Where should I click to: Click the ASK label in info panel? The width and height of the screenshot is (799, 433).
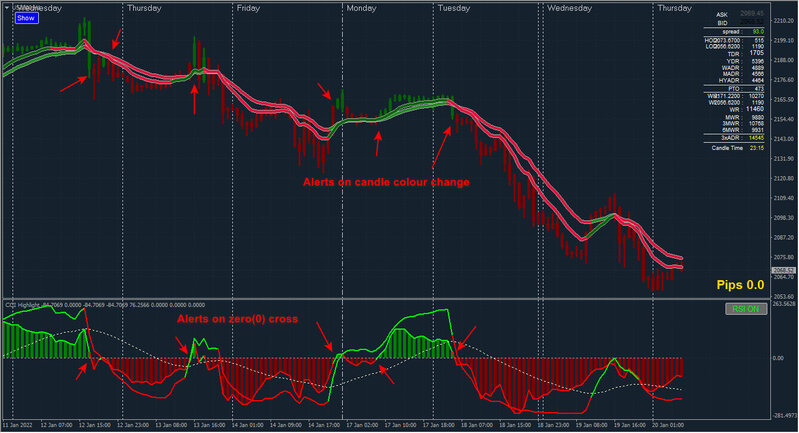click(x=722, y=15)
